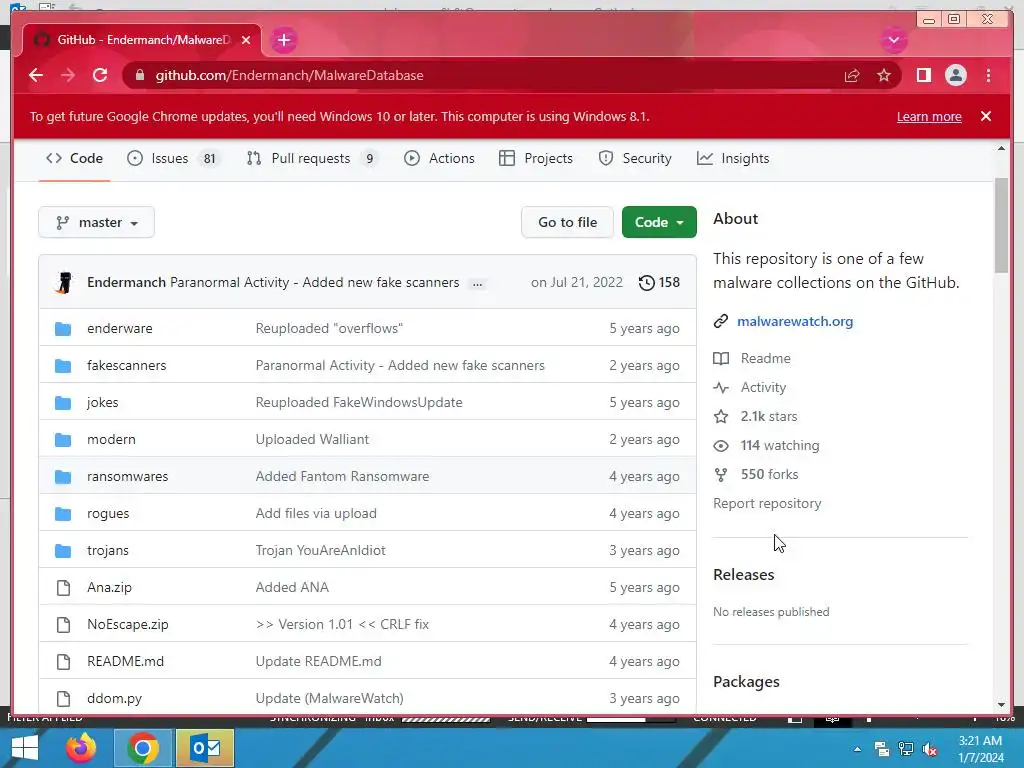Open the 'Added Fantom Ransomware' commit message
Image resolution: width=1024 pixels, height=768 pixels.
342,477
